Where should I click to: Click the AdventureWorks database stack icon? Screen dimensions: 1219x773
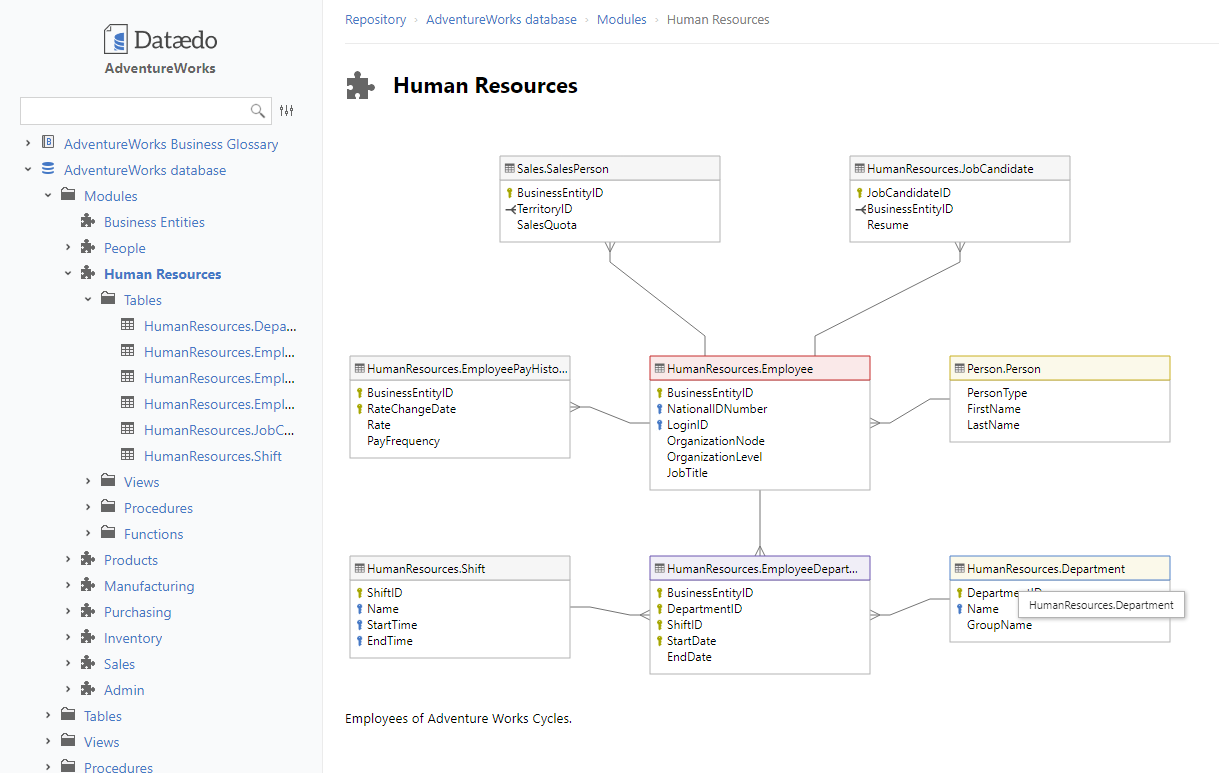tap(48, 169)
